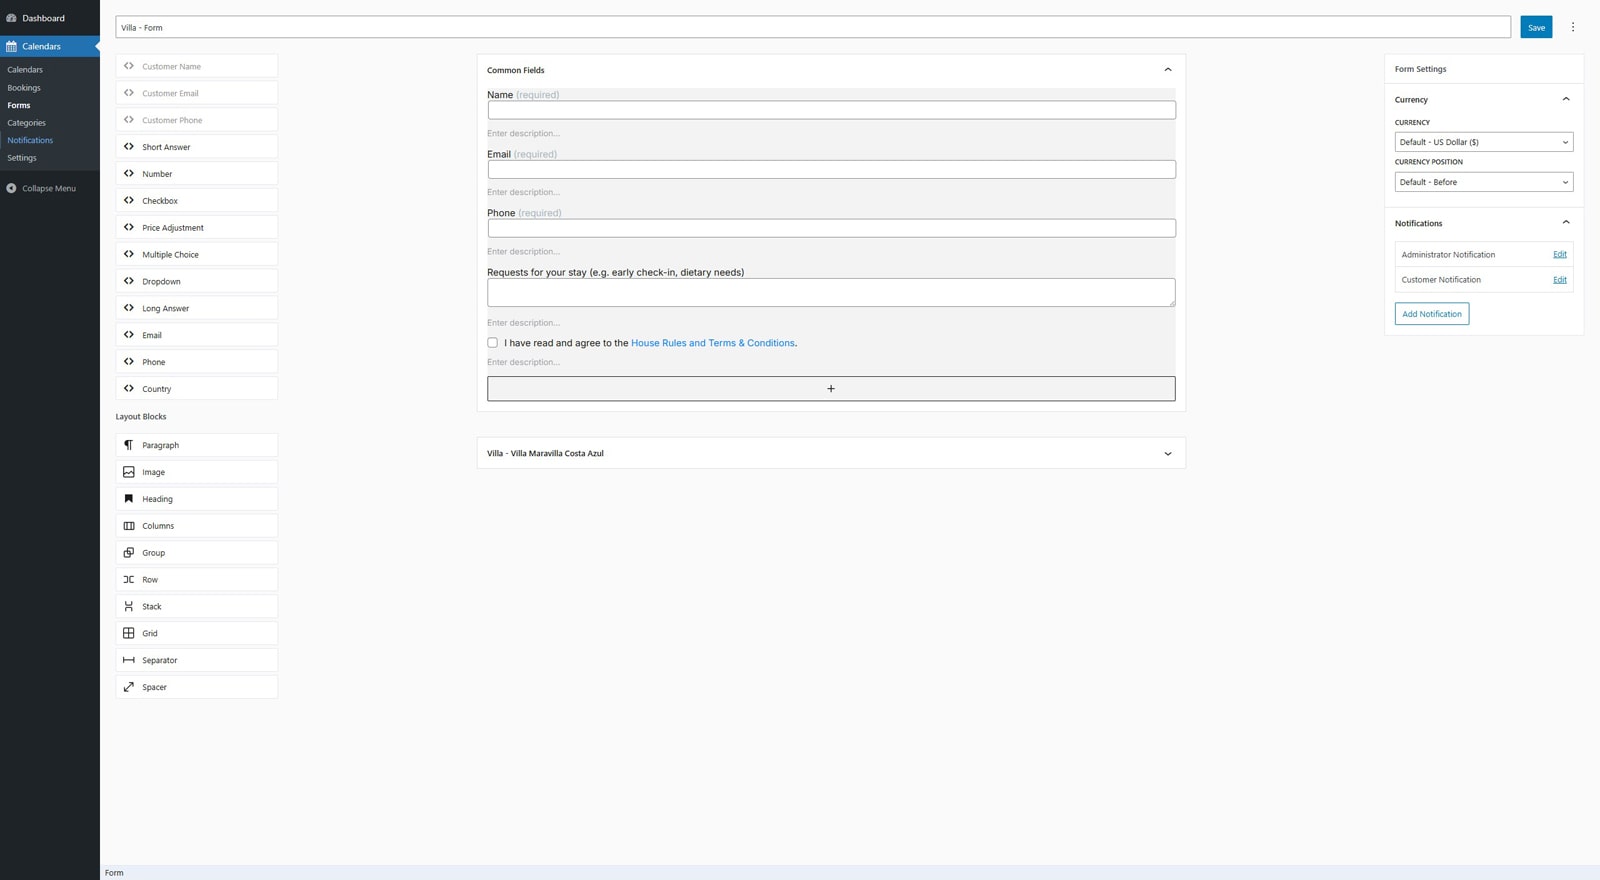Image resolution: width=1600 pixels, height=880 pixels.
Task: Click the Dashboard icon in sidebar
Action: coord(12,18)
